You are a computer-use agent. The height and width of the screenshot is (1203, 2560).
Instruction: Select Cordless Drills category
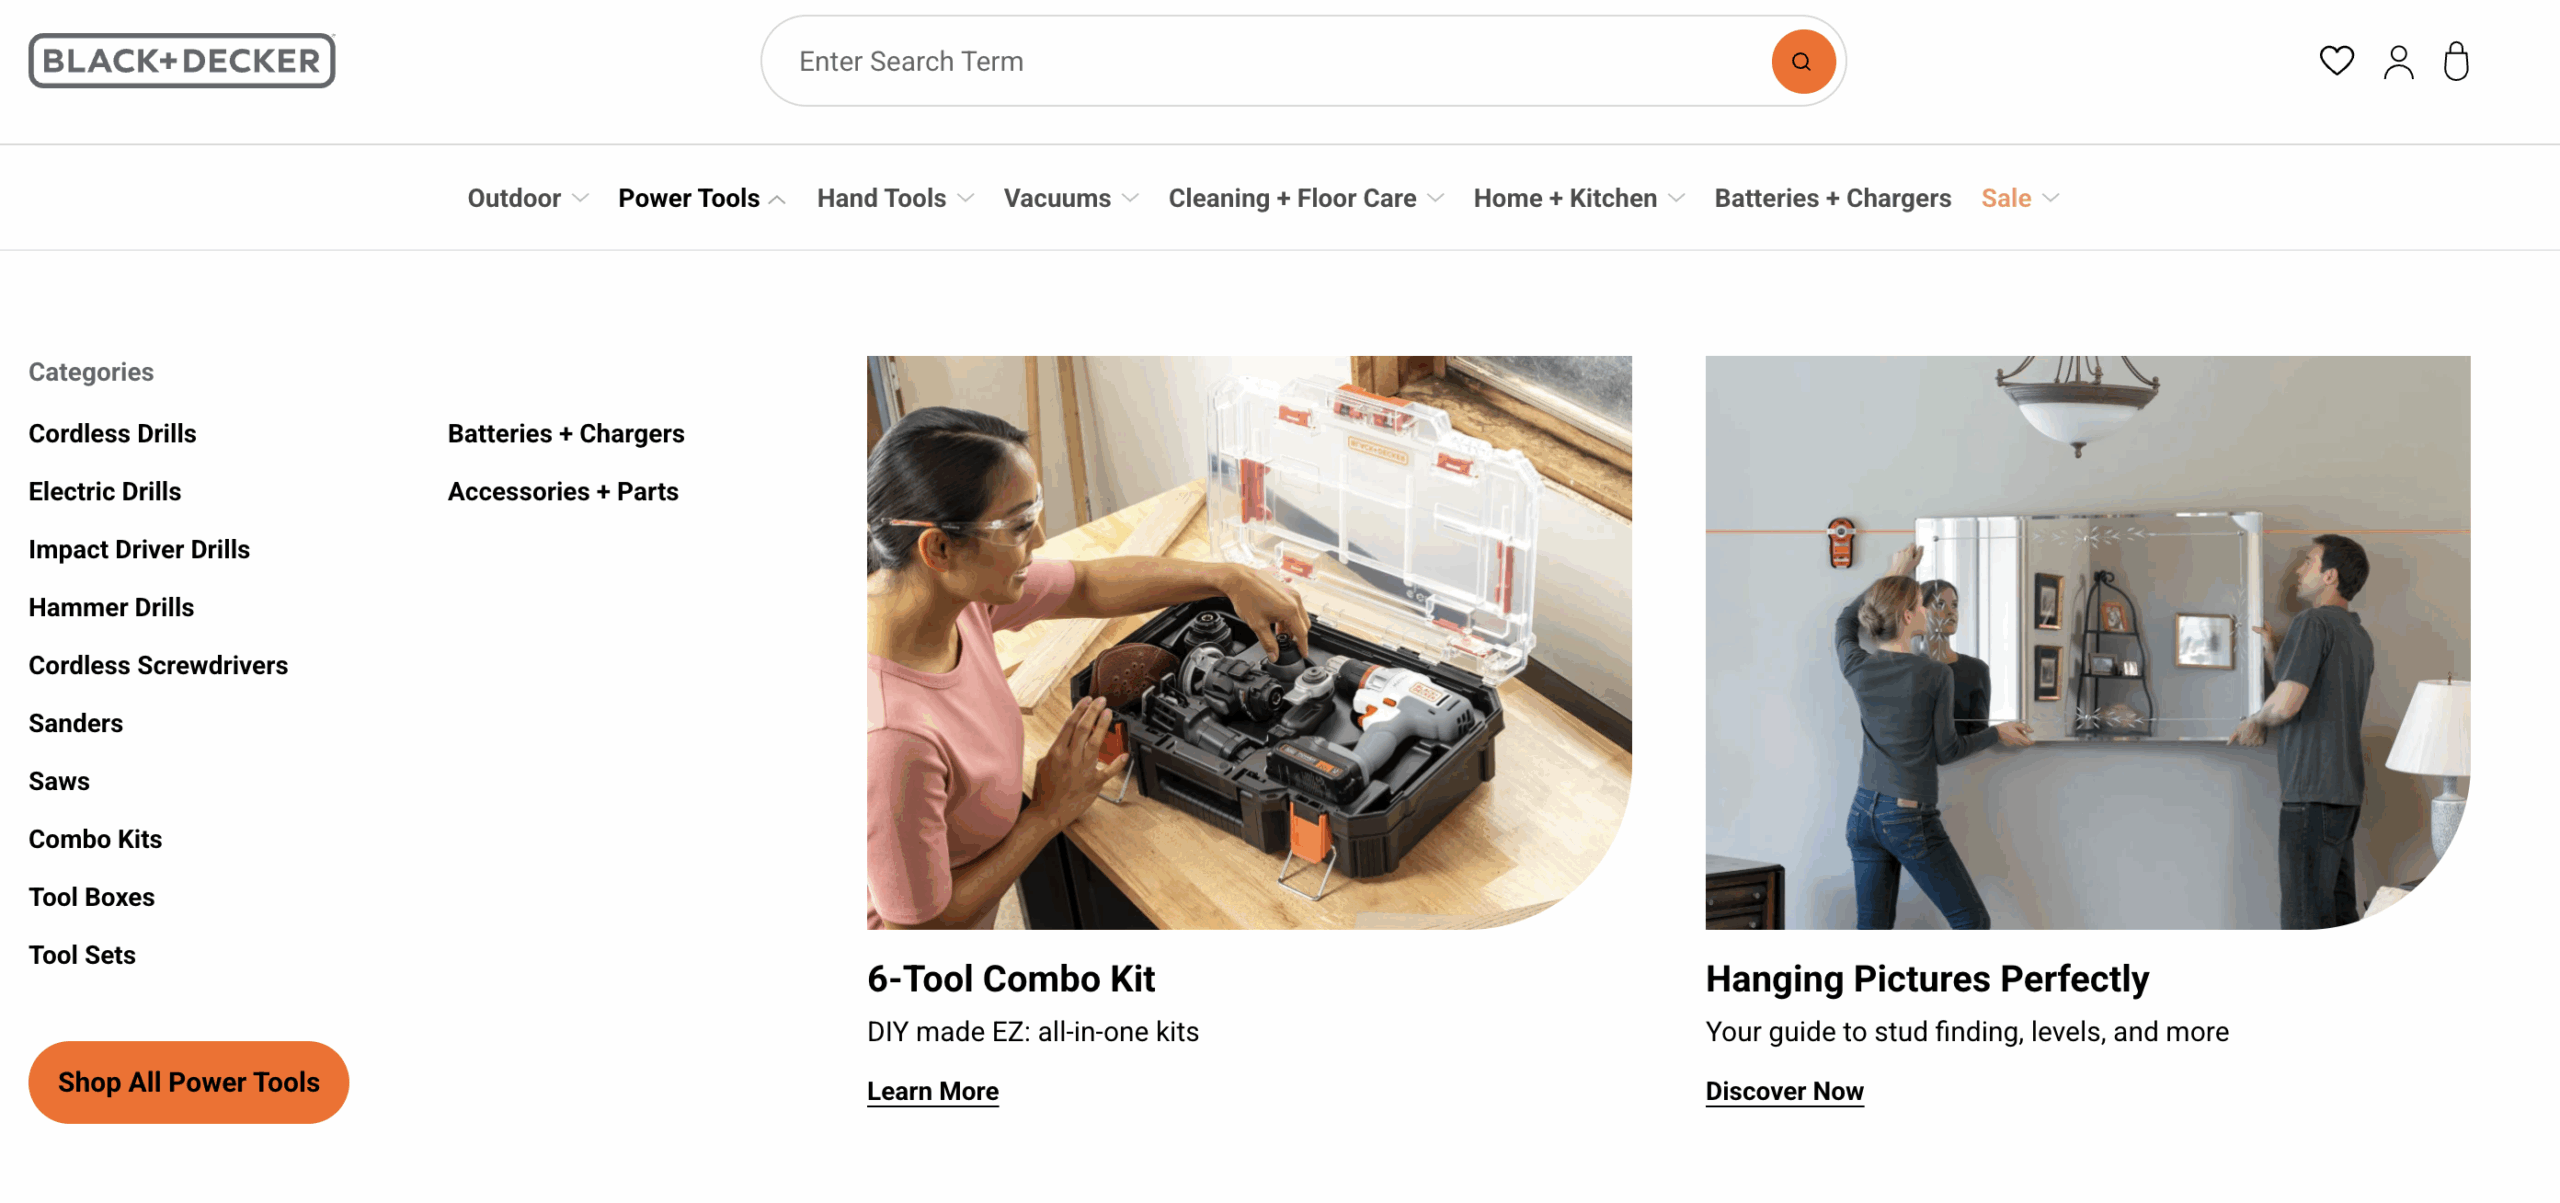[112, 434]
